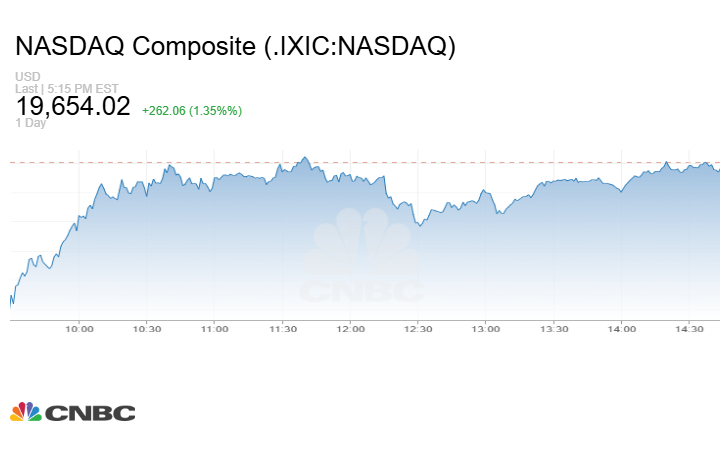This screenshot has height=450, width=720.
Task: Click the 11:00 time axis label
Action: (214, 329)
